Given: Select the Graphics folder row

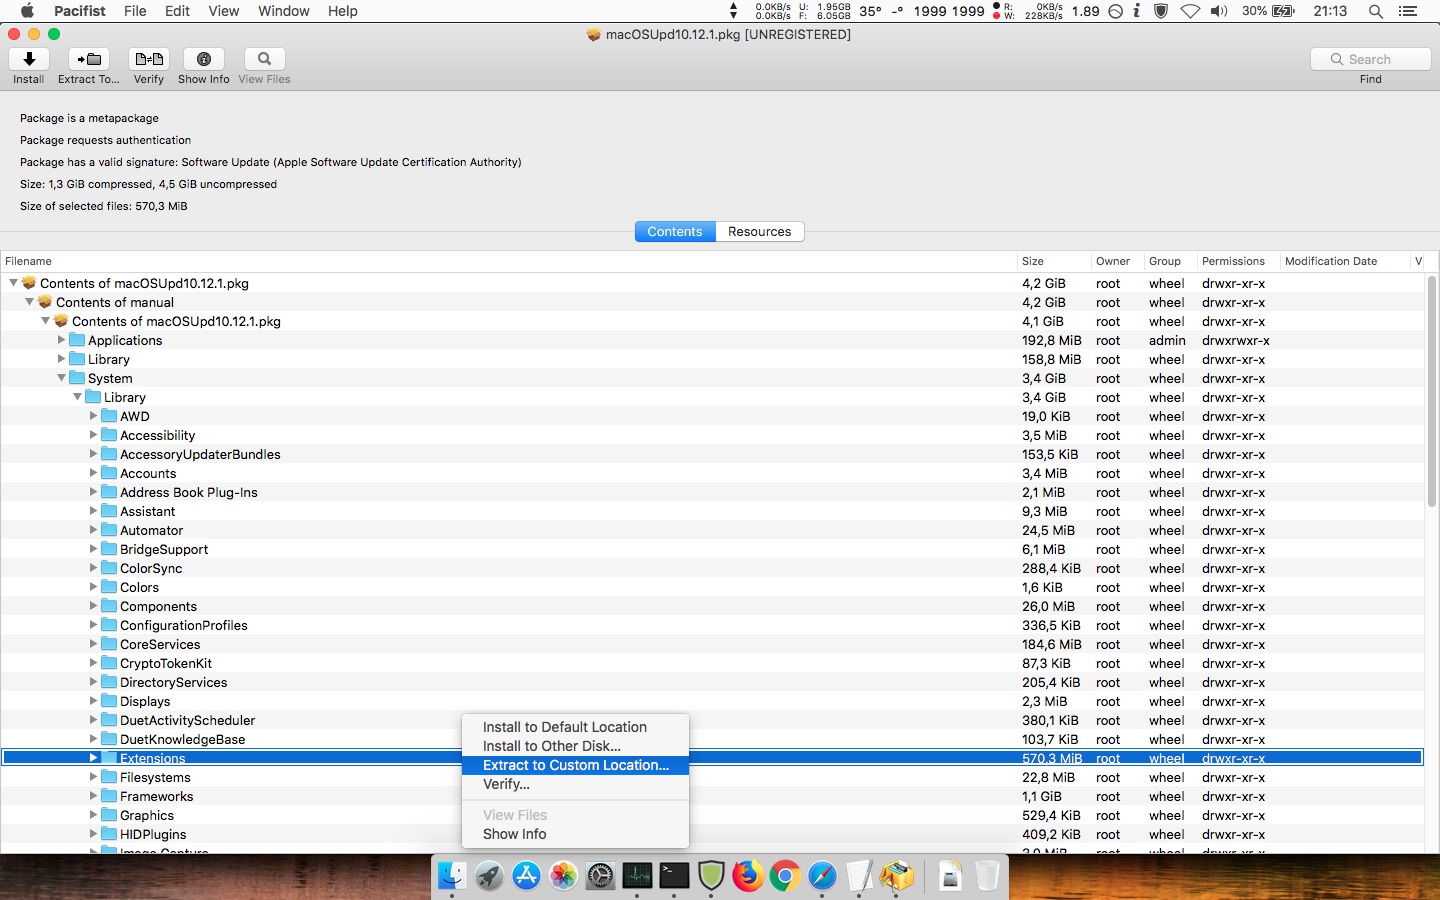Looking at the screenshot, I should [712, 815].
